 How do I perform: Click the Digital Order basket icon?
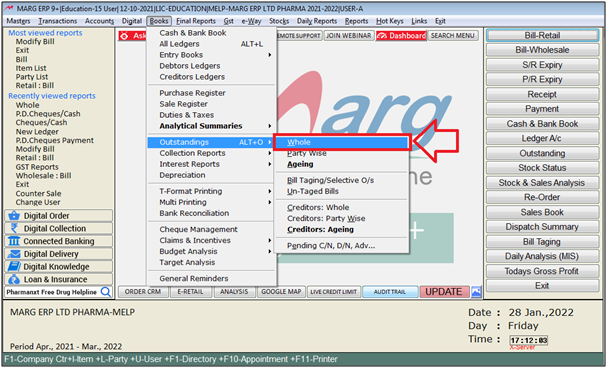pos(14,216)
